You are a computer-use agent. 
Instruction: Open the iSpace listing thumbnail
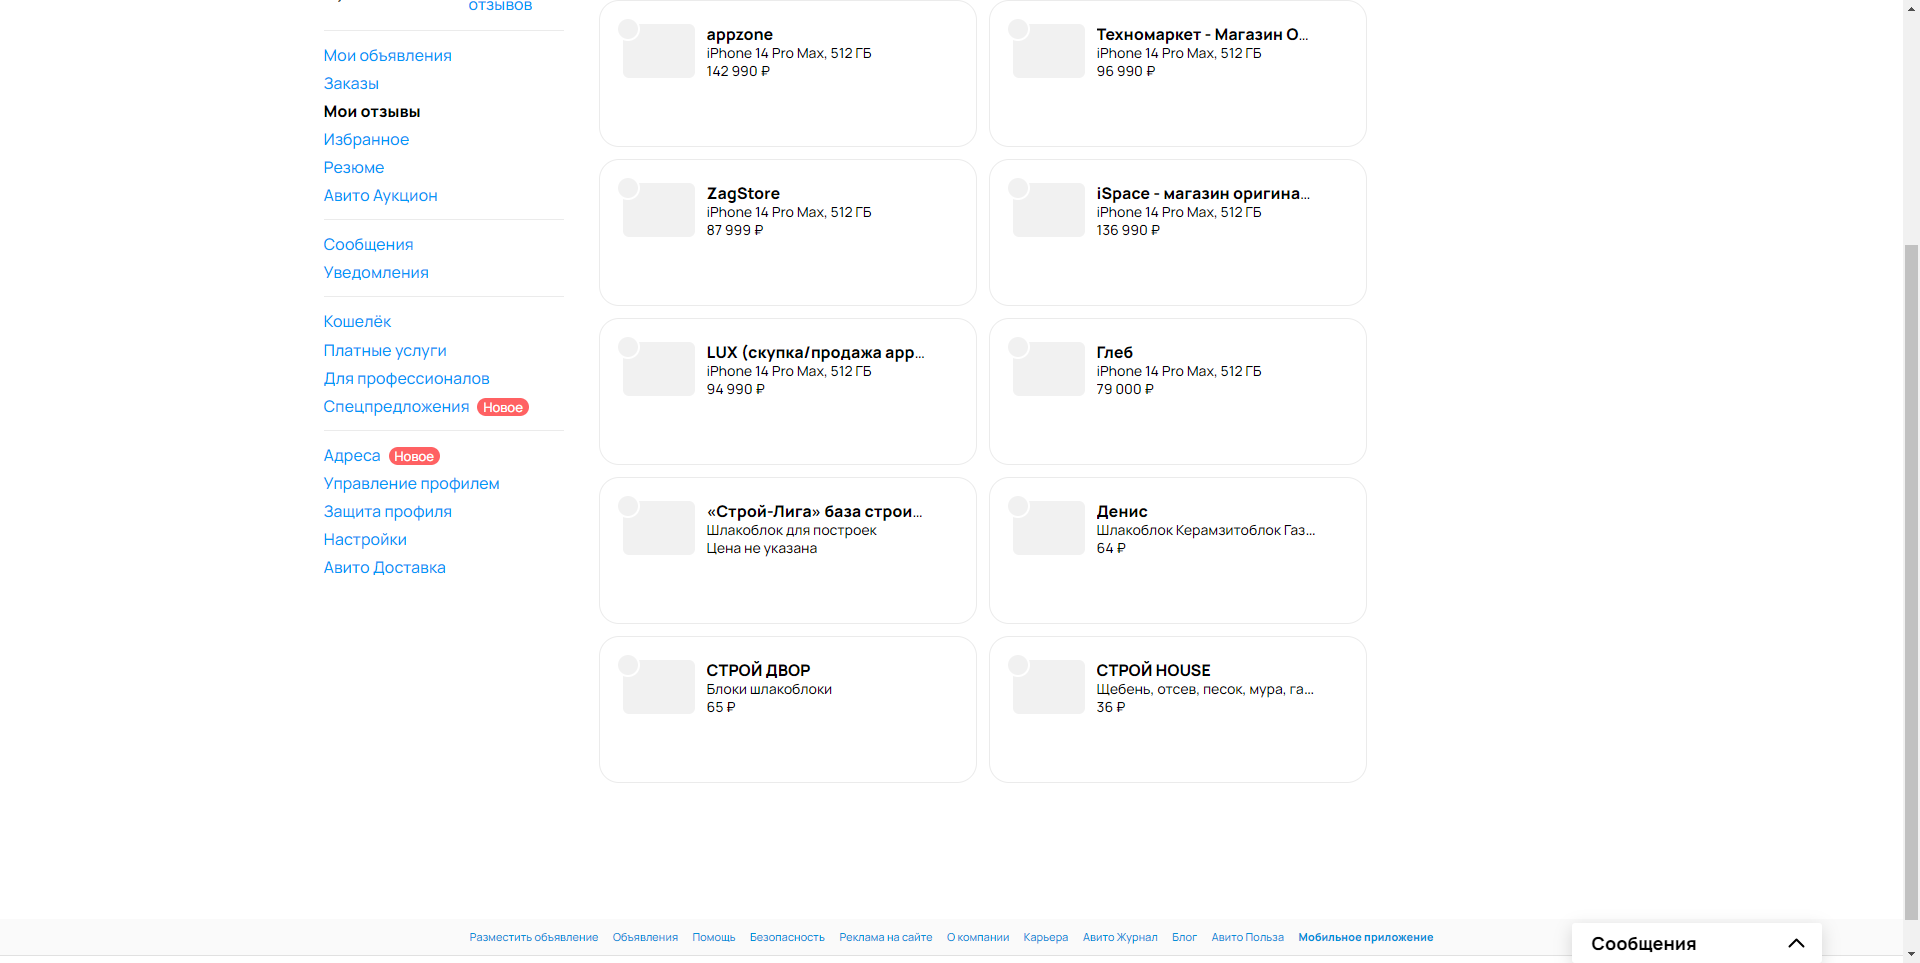click(1048, 210)
